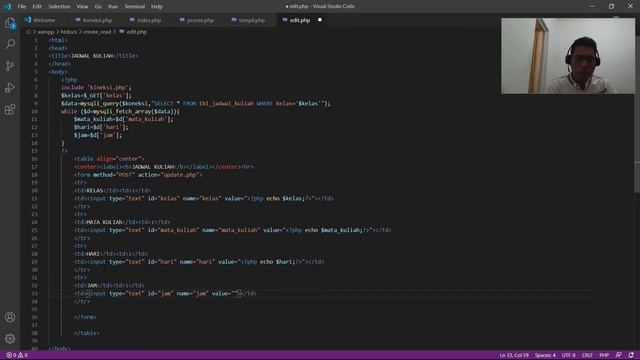This screenshot has width=640, height=360.
Task: Click the closing </form> tag line
Action: pyautogui.click(x=85, y=317)
